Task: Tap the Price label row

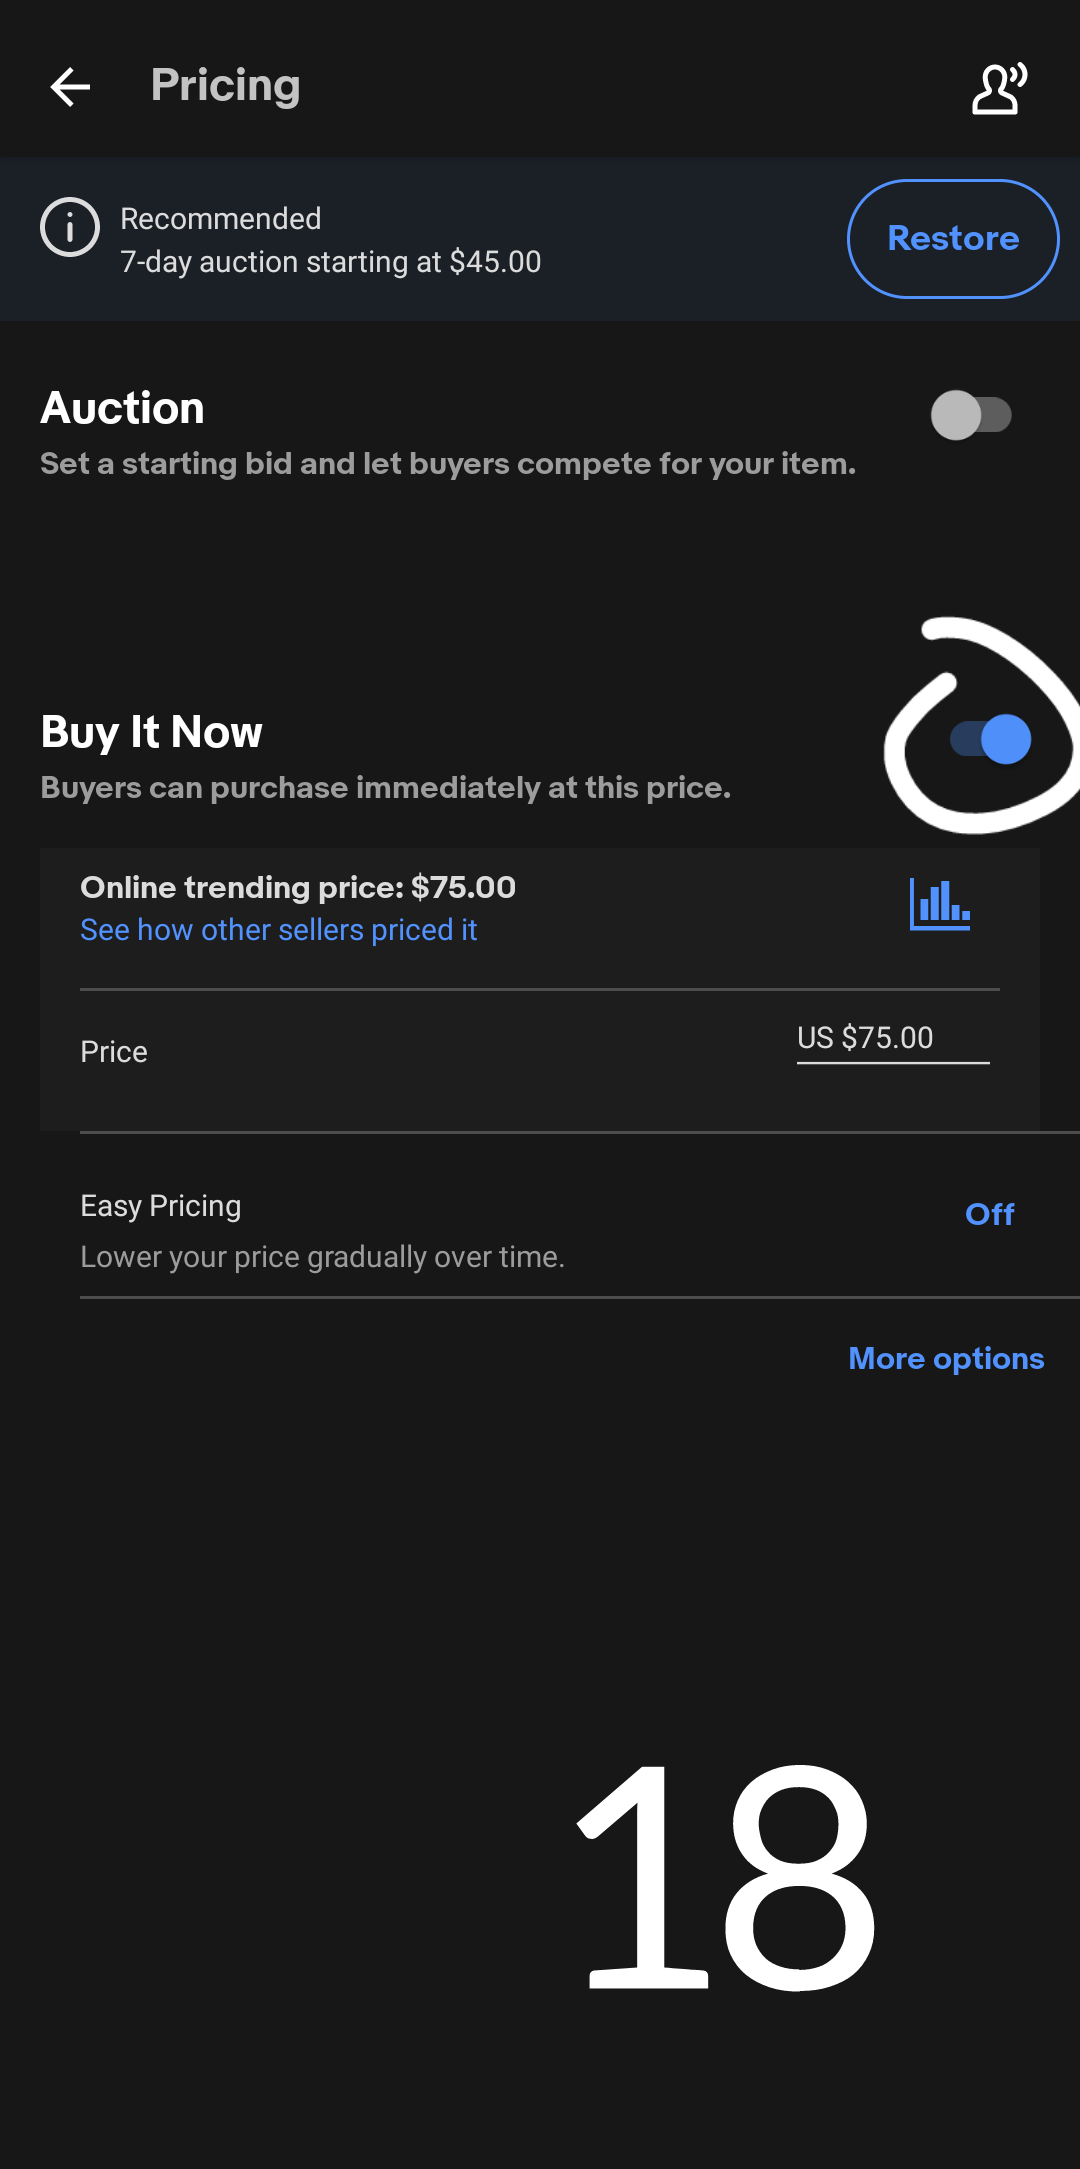Action: (x=540, y=1052)
